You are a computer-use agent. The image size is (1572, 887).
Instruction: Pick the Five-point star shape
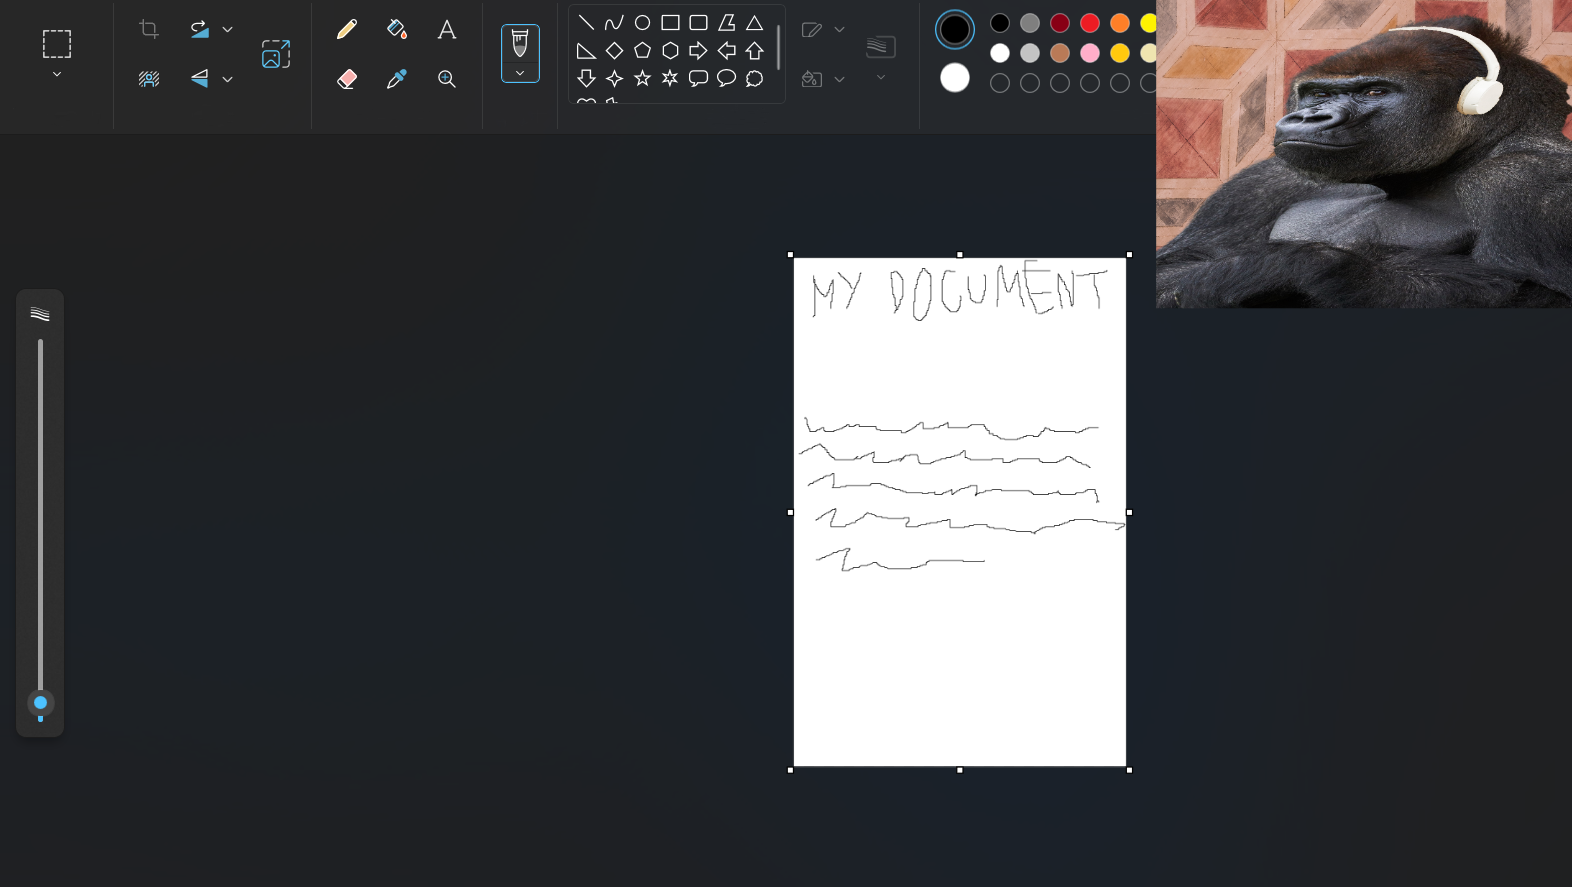(x=642, y=78)
